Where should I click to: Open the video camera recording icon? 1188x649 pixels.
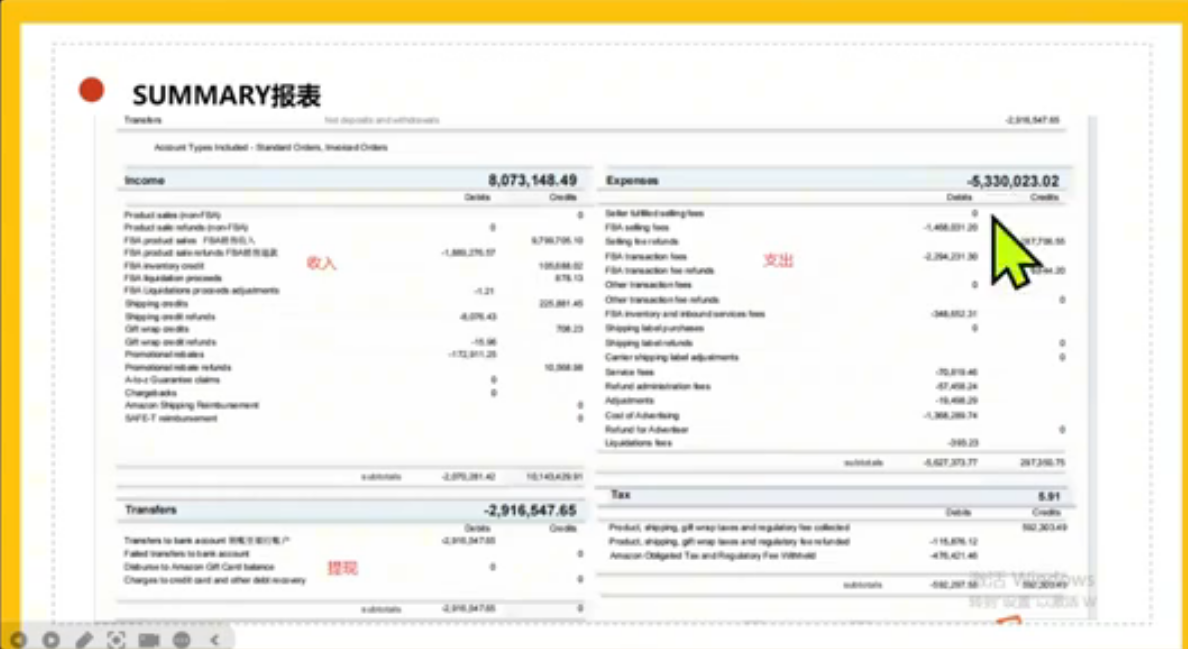(x=149, y=639)
